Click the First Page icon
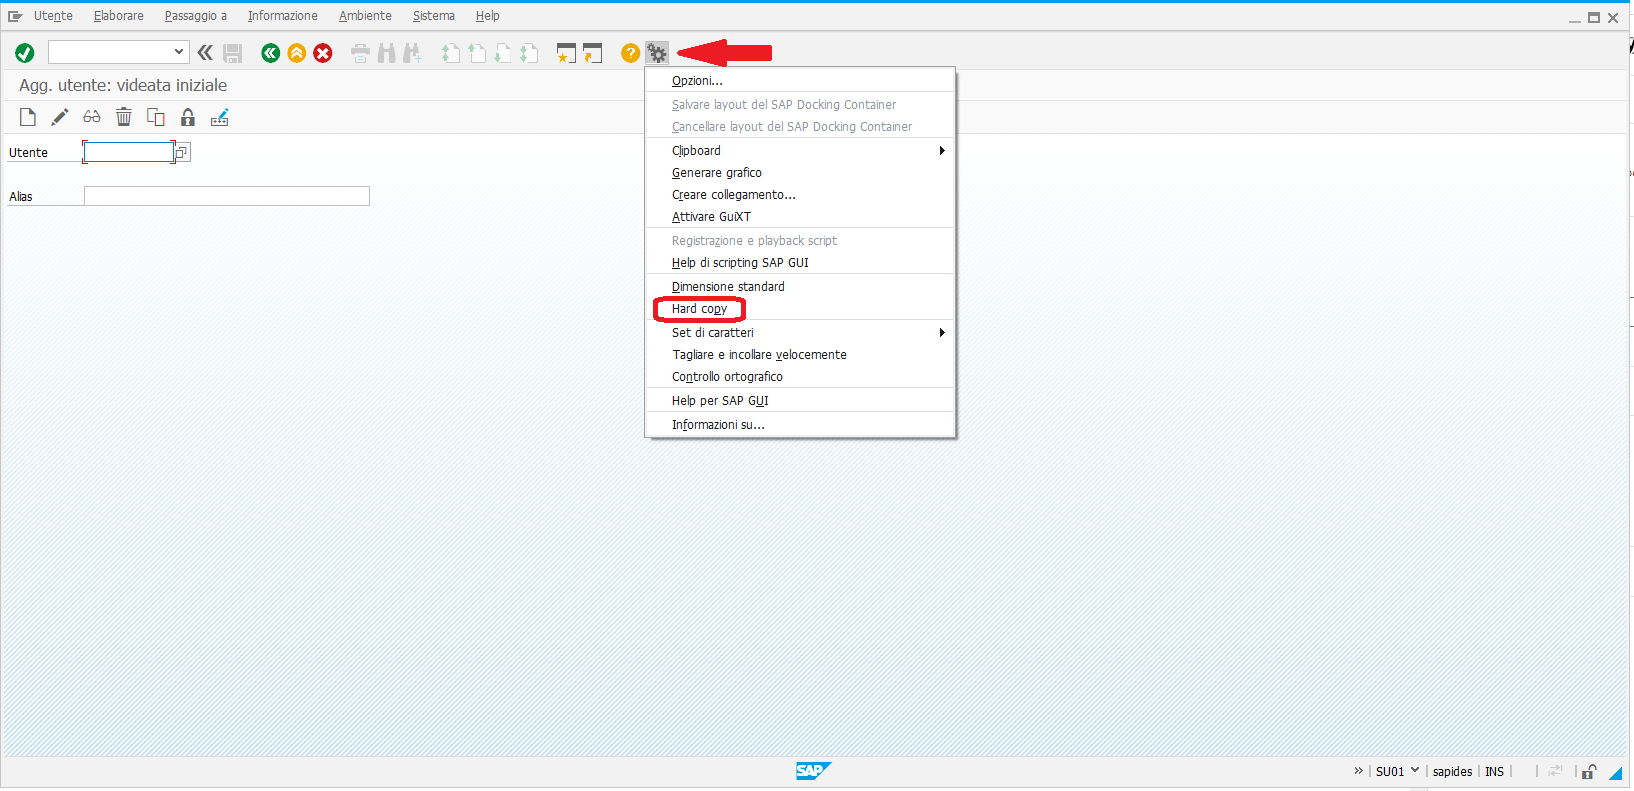 [450, 53]
